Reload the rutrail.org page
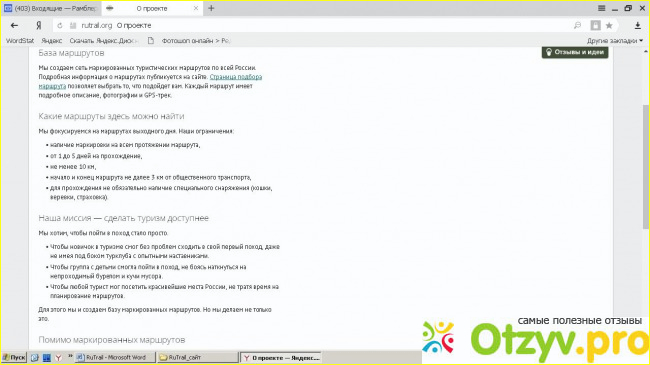Image resolution: width=650 pixels, height=365 pixels. click(x=60, y=26)
